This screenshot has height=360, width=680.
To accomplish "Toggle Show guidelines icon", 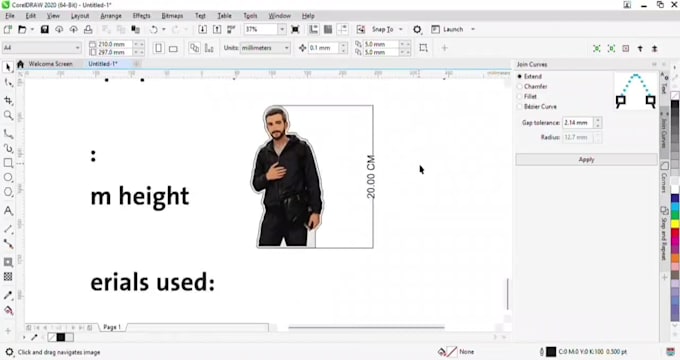I will point(343,29).
